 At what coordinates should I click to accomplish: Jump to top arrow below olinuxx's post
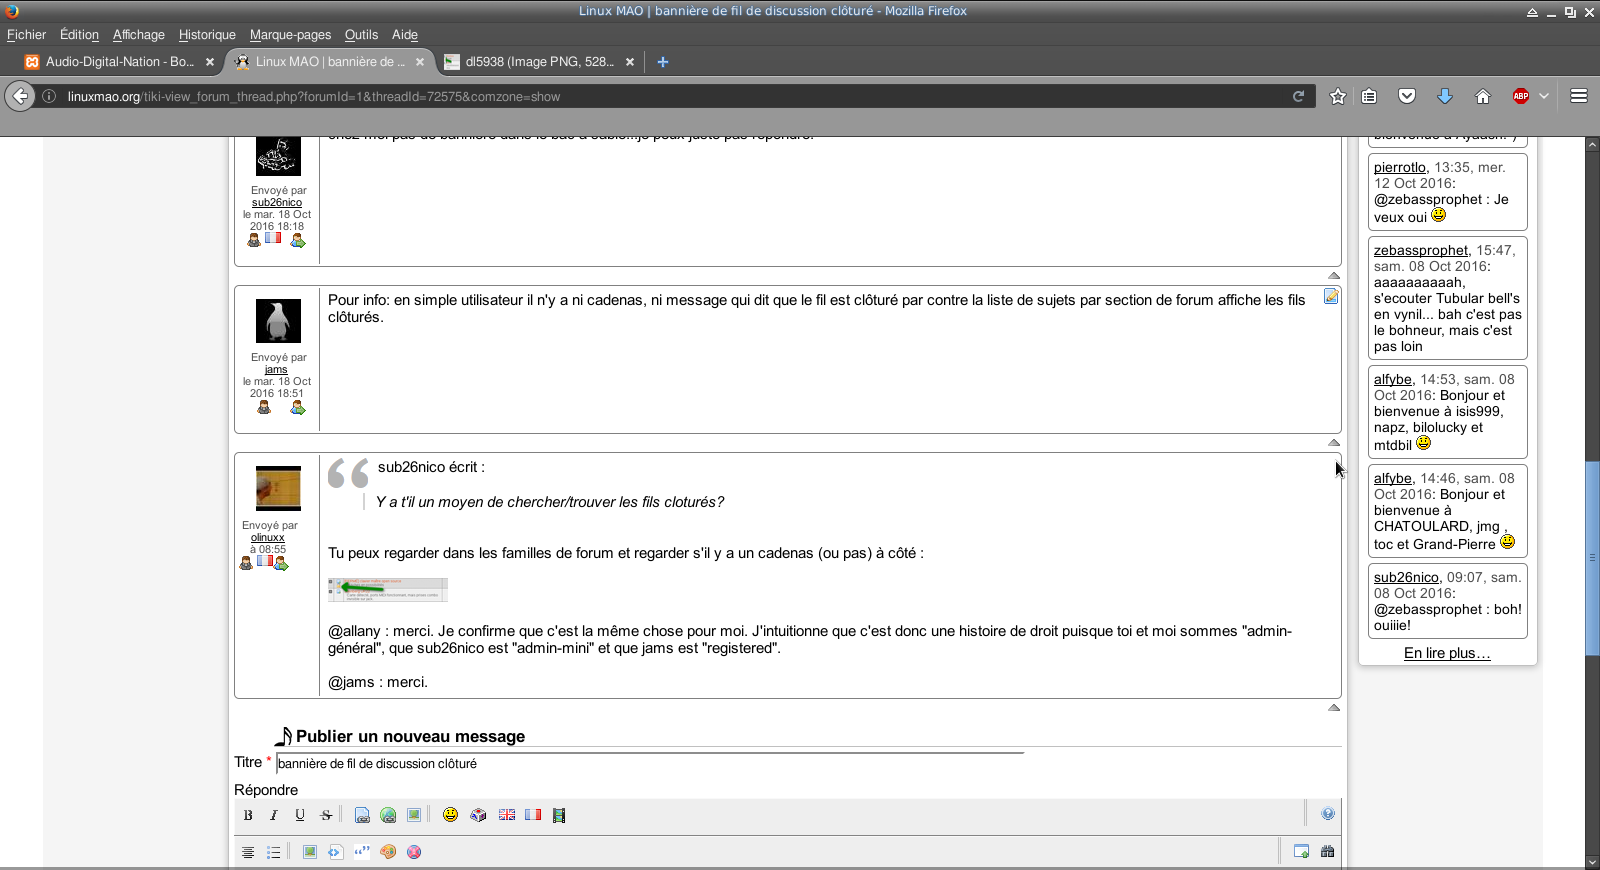click(1334, 707)
